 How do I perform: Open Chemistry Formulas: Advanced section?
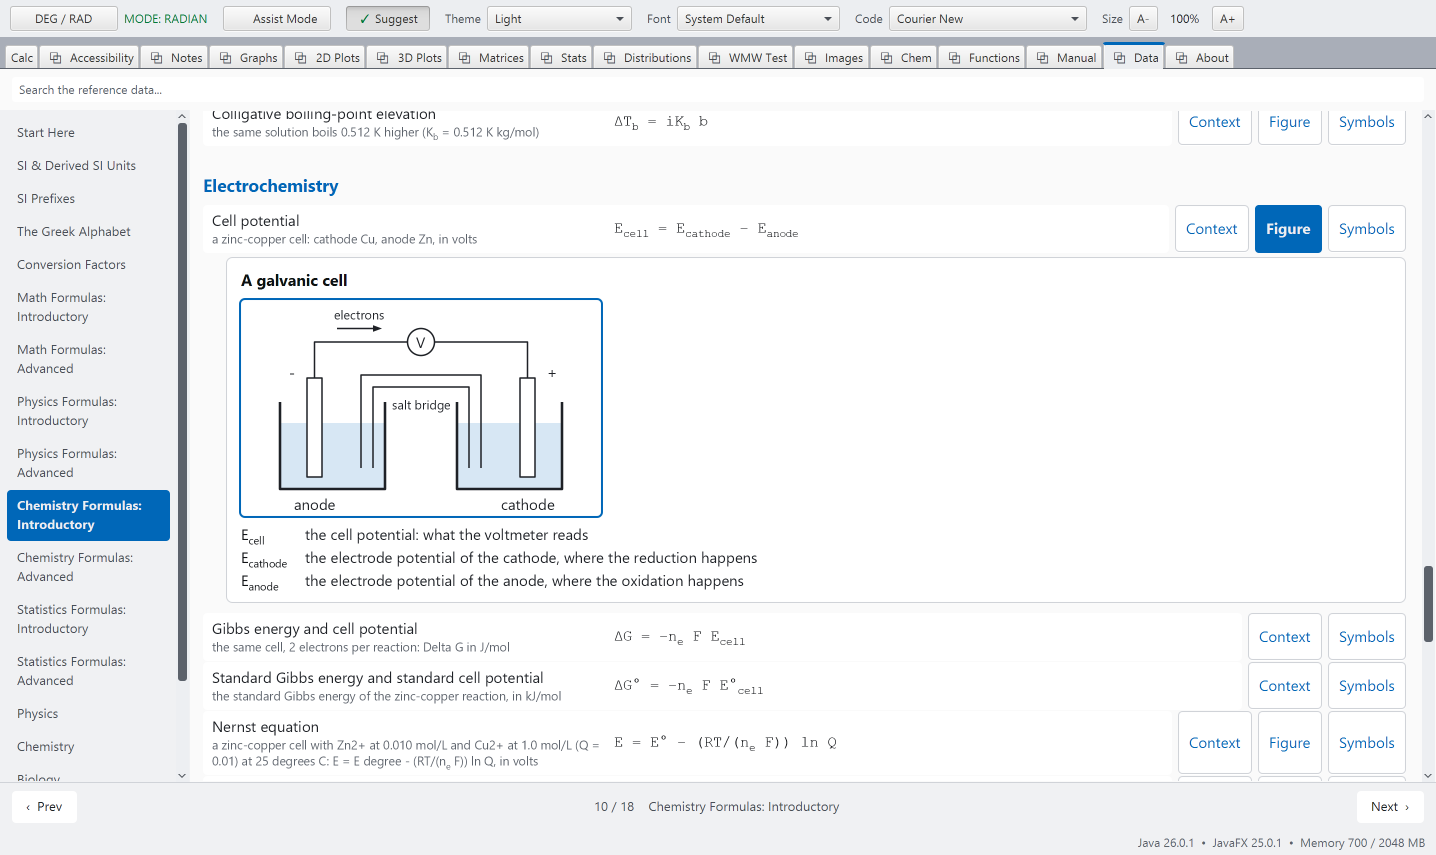coord(88,567)
